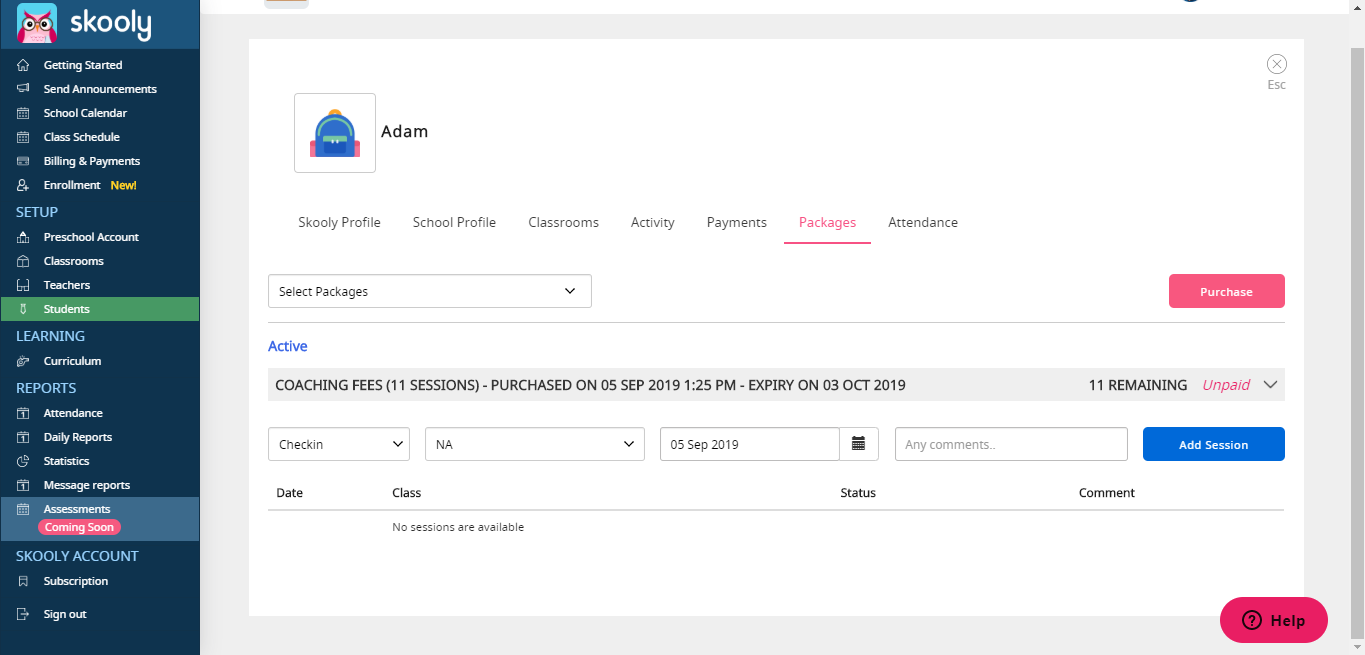
Task: Click Adam's backpack avatar image
Action: 335,133
